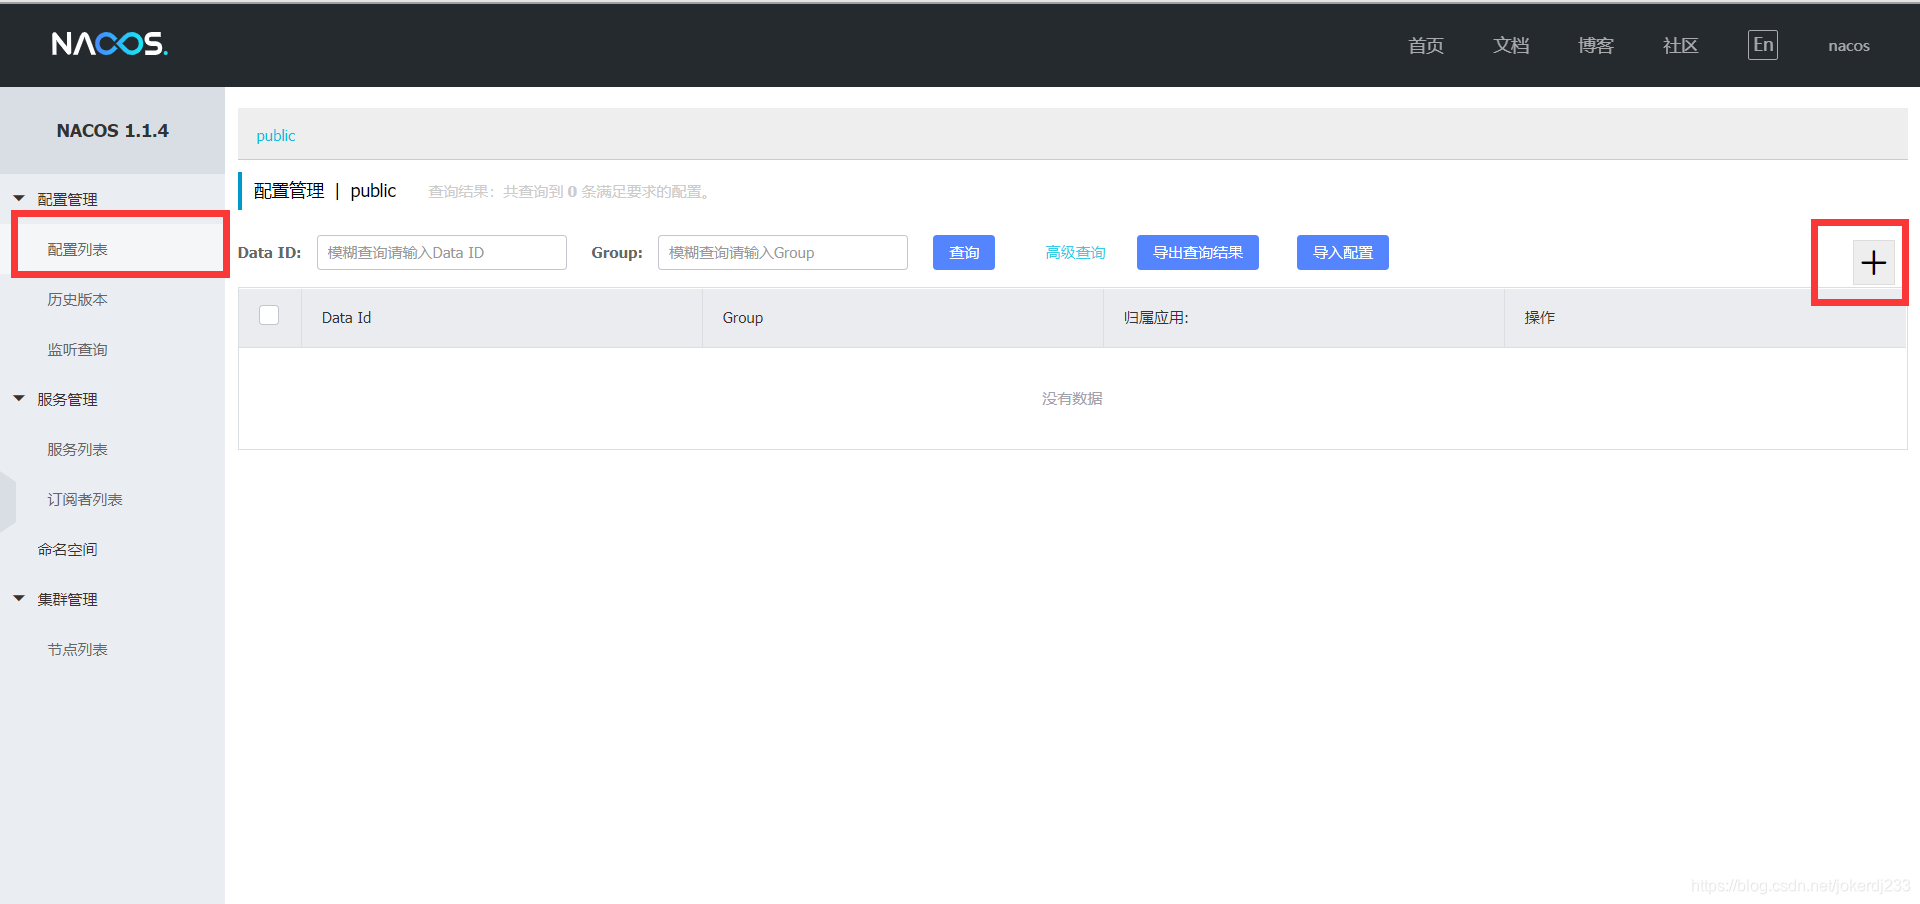Switch language with the En icon
1920x904 pixels.
coord(1763,45)
